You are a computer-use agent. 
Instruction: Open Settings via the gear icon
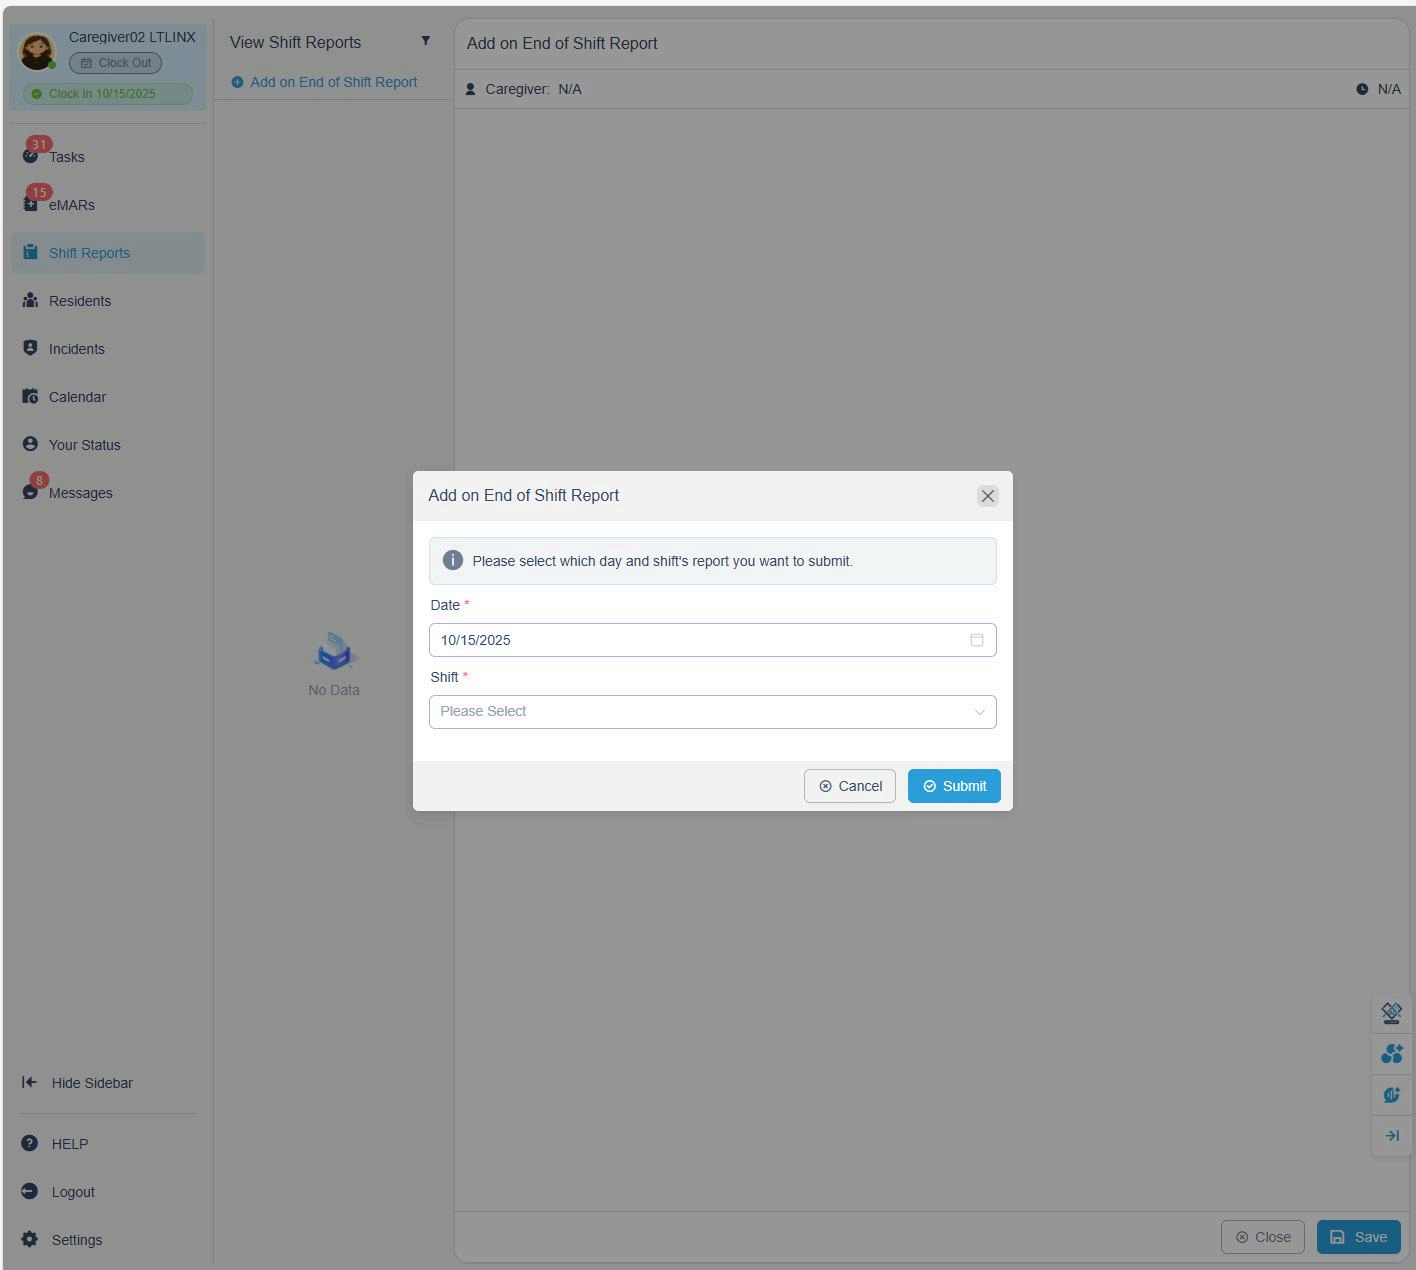(x=30, y=1239)
